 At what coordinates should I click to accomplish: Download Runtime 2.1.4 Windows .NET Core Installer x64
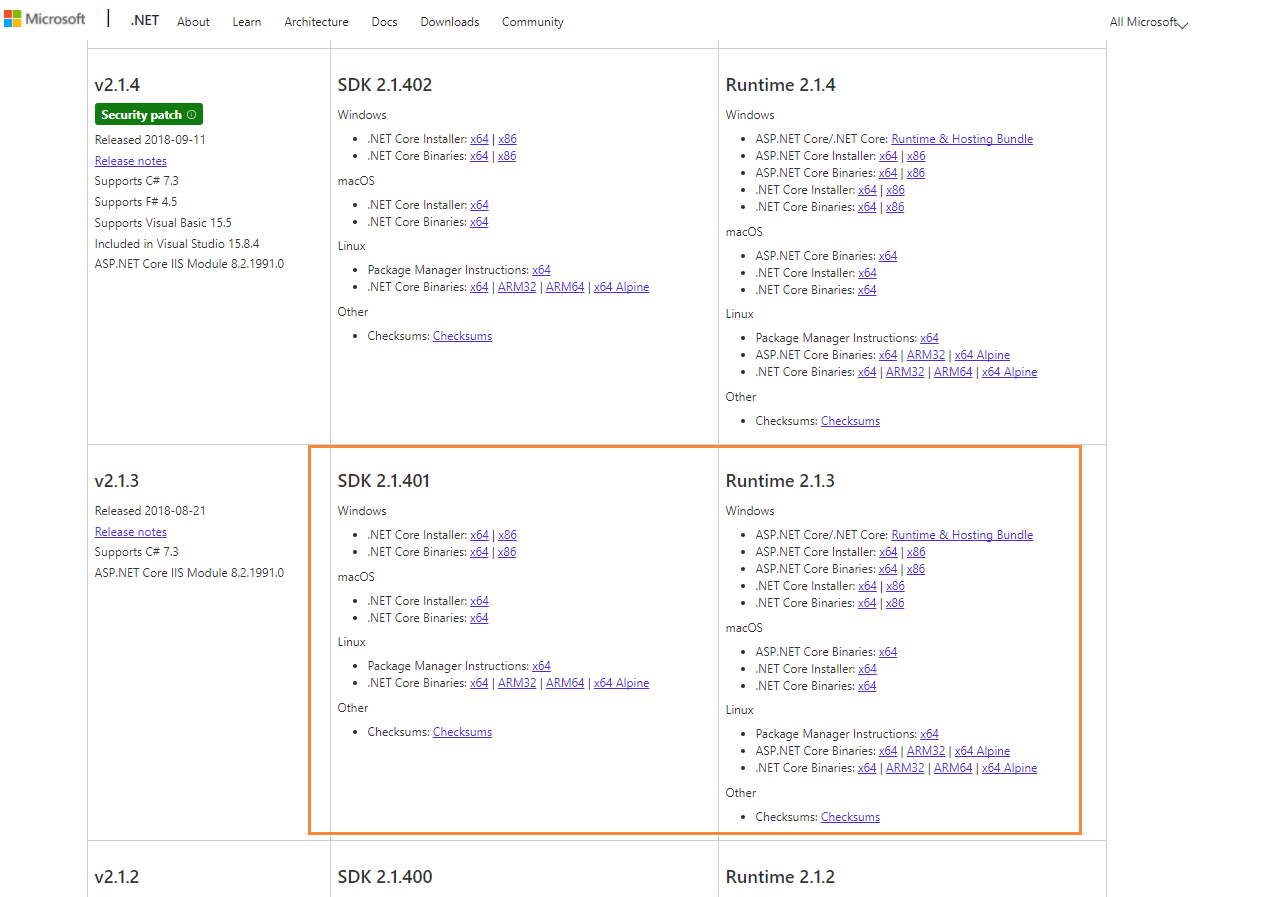(867, 190)
